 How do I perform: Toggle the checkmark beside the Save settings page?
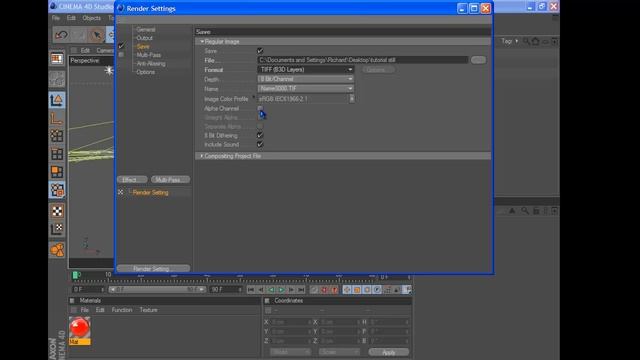(121, 46)
